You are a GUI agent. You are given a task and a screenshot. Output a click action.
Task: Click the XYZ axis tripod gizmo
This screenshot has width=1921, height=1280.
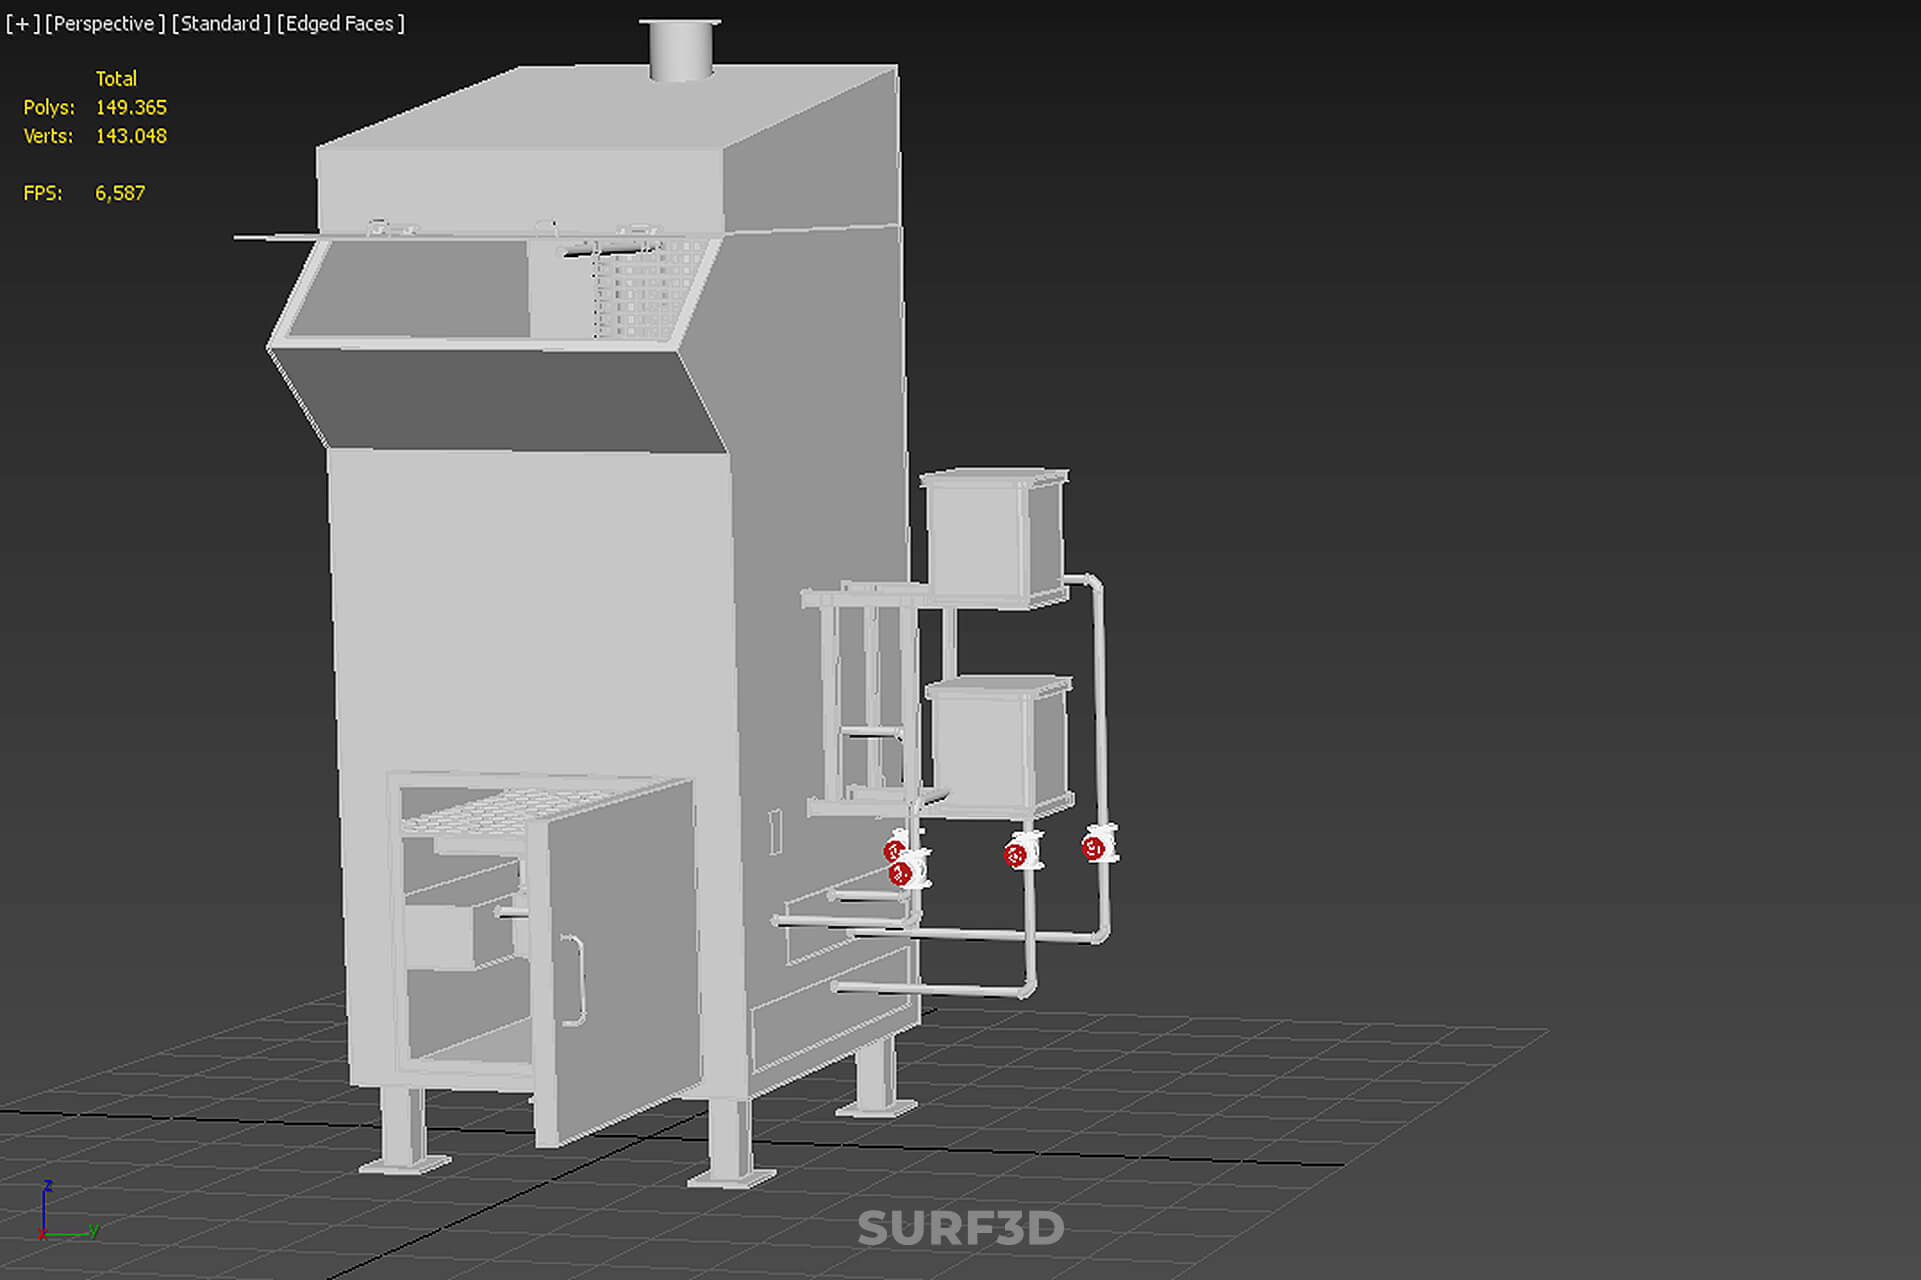coord(68,1211)
